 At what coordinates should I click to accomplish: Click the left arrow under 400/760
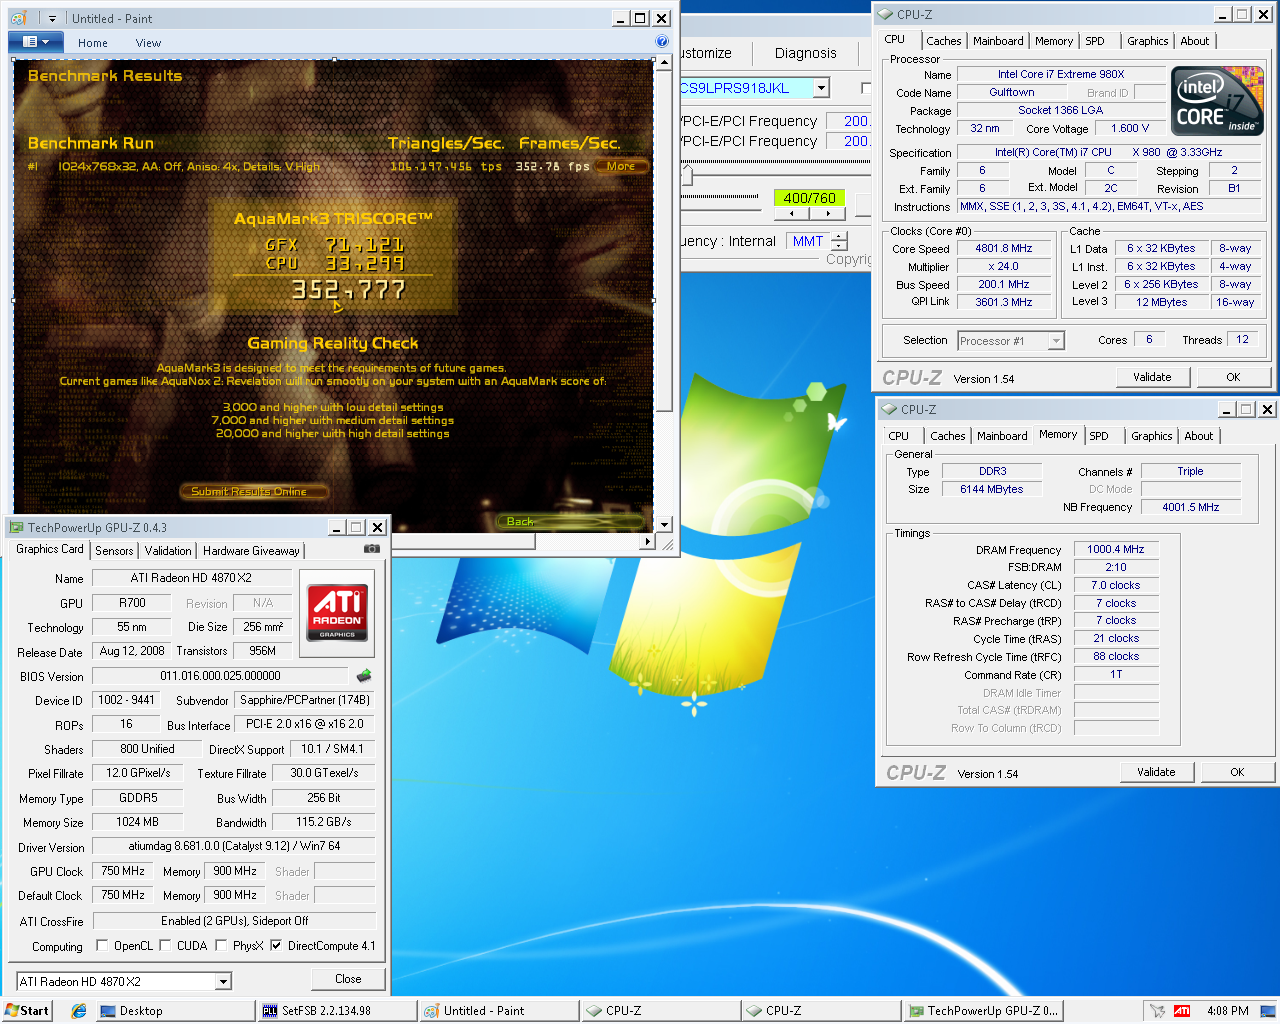click(x=792, y=213)
